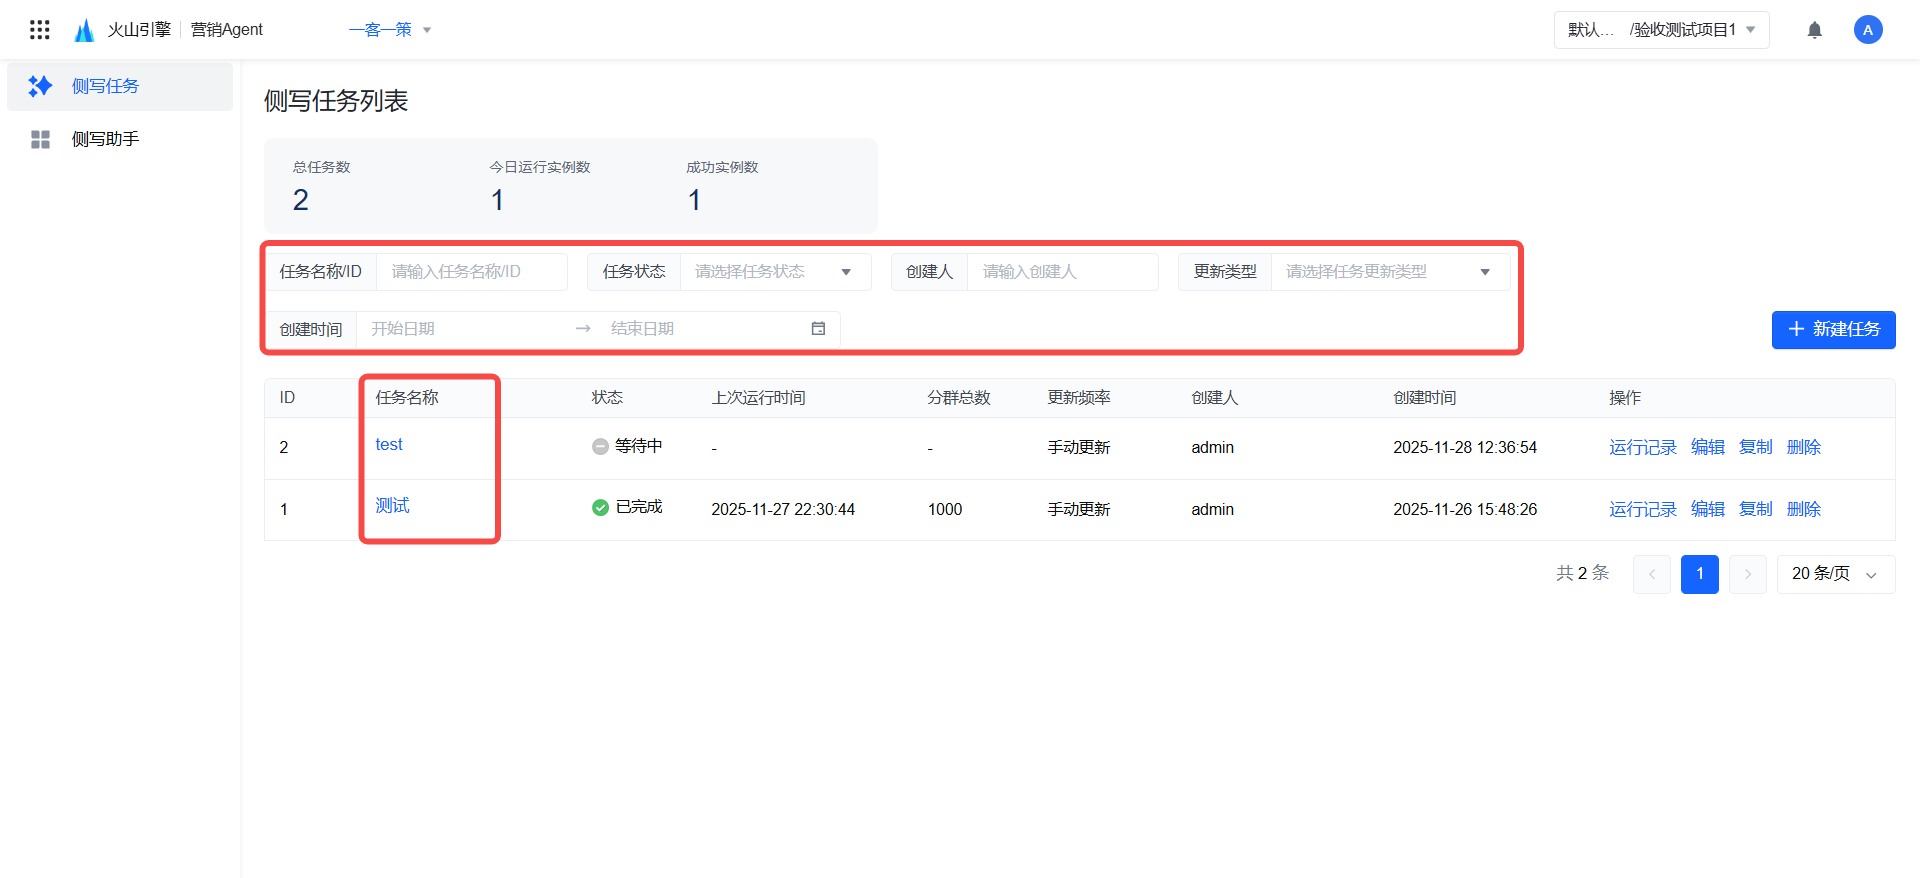1920x878 pixels.
Task: Go to the next page arrow
Action: click(1747, 574)
